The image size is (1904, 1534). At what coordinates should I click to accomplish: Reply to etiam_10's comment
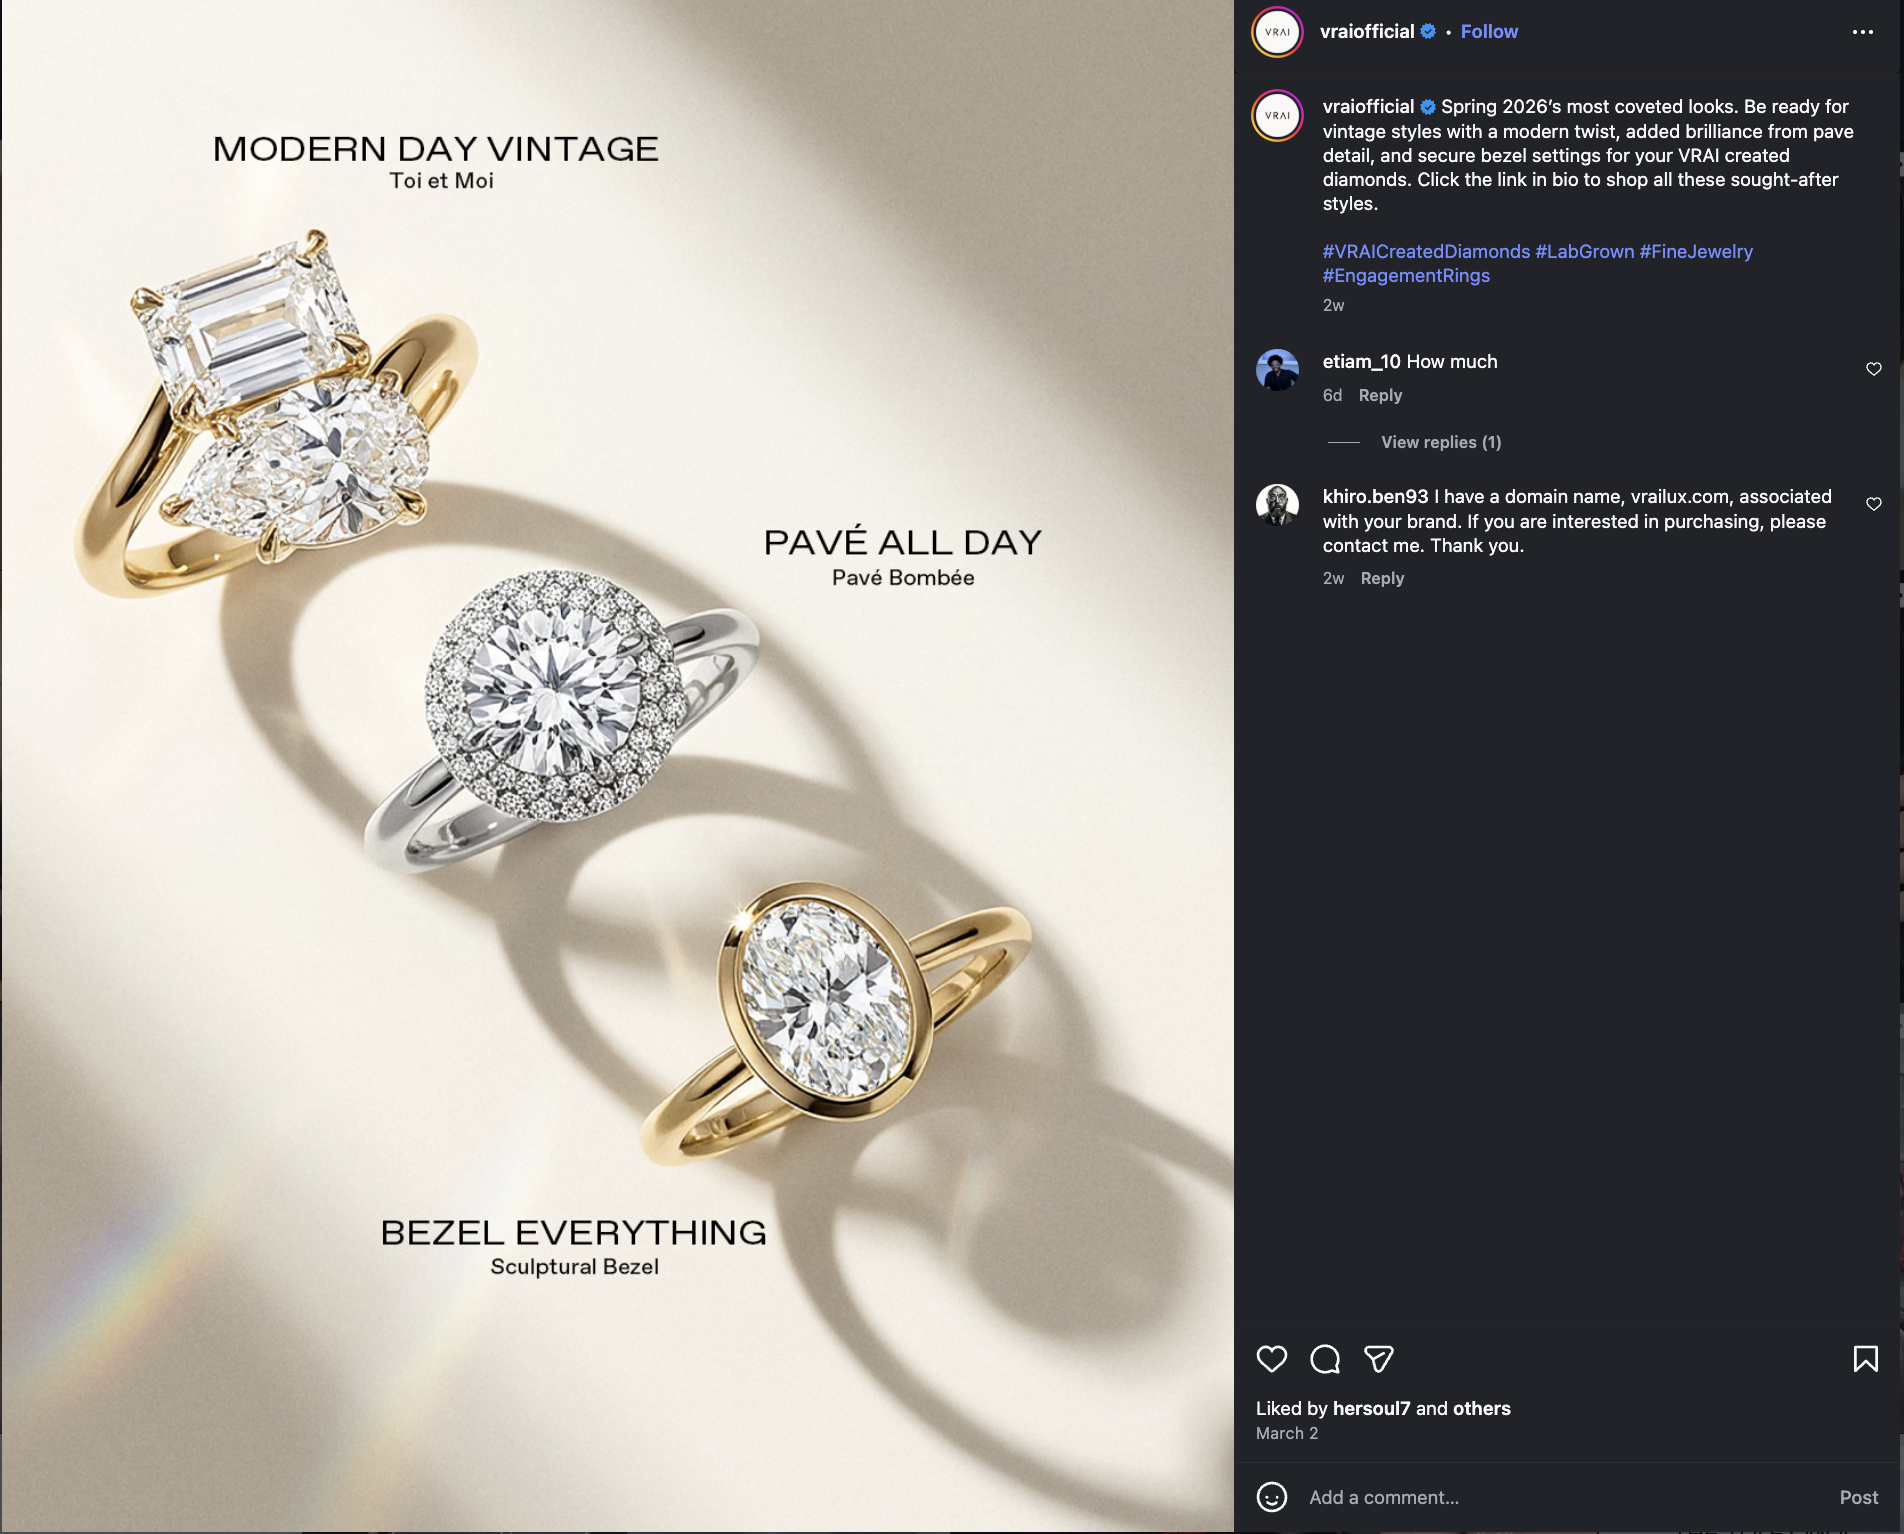(1380, 395)
